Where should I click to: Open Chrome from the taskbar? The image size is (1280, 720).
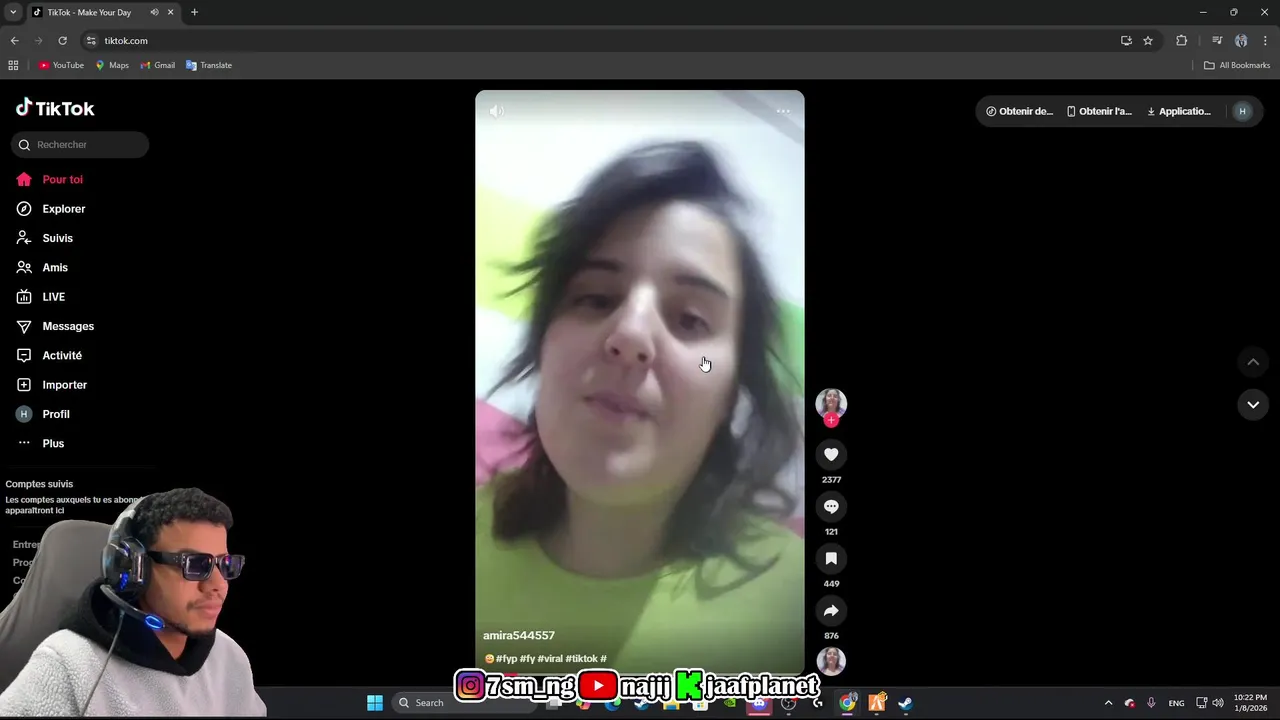click(847, 702)
